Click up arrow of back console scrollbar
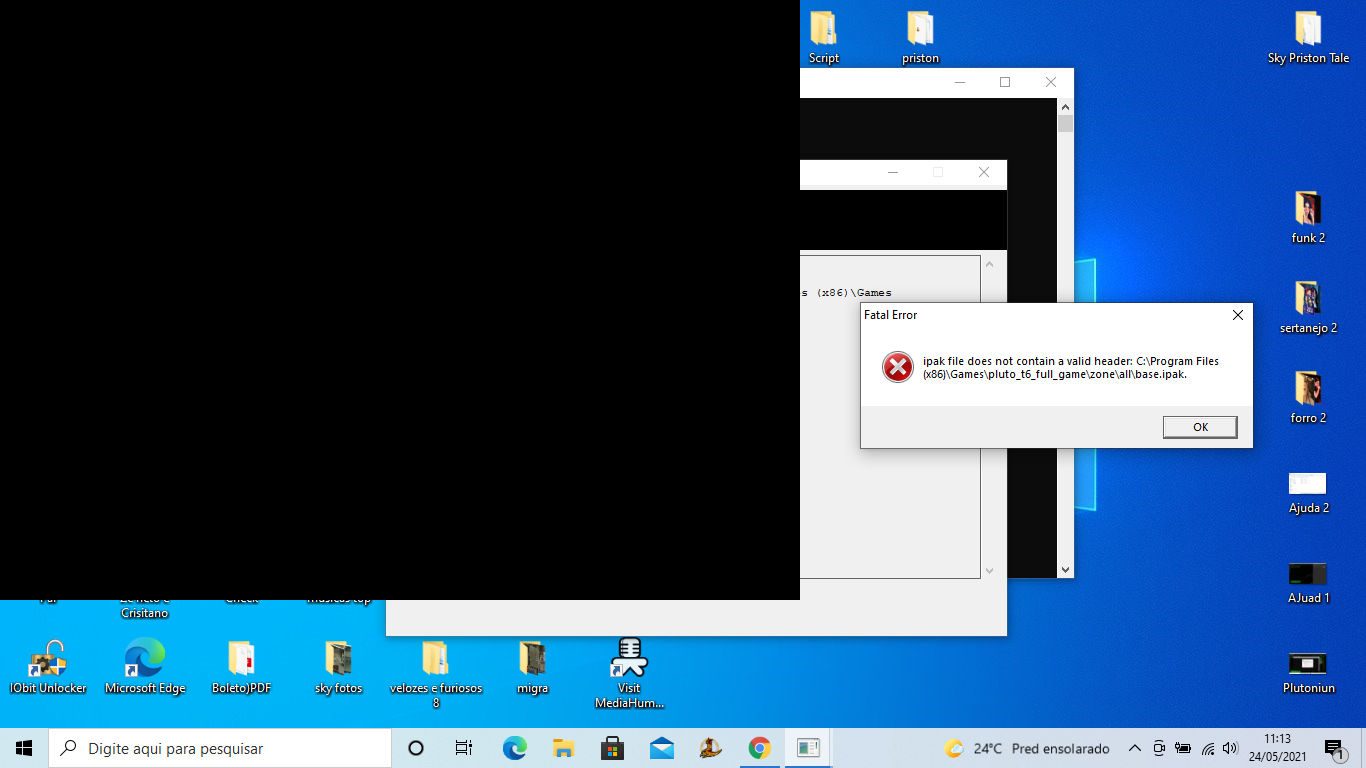The image size is (1366, 768). pos(1065,107)
